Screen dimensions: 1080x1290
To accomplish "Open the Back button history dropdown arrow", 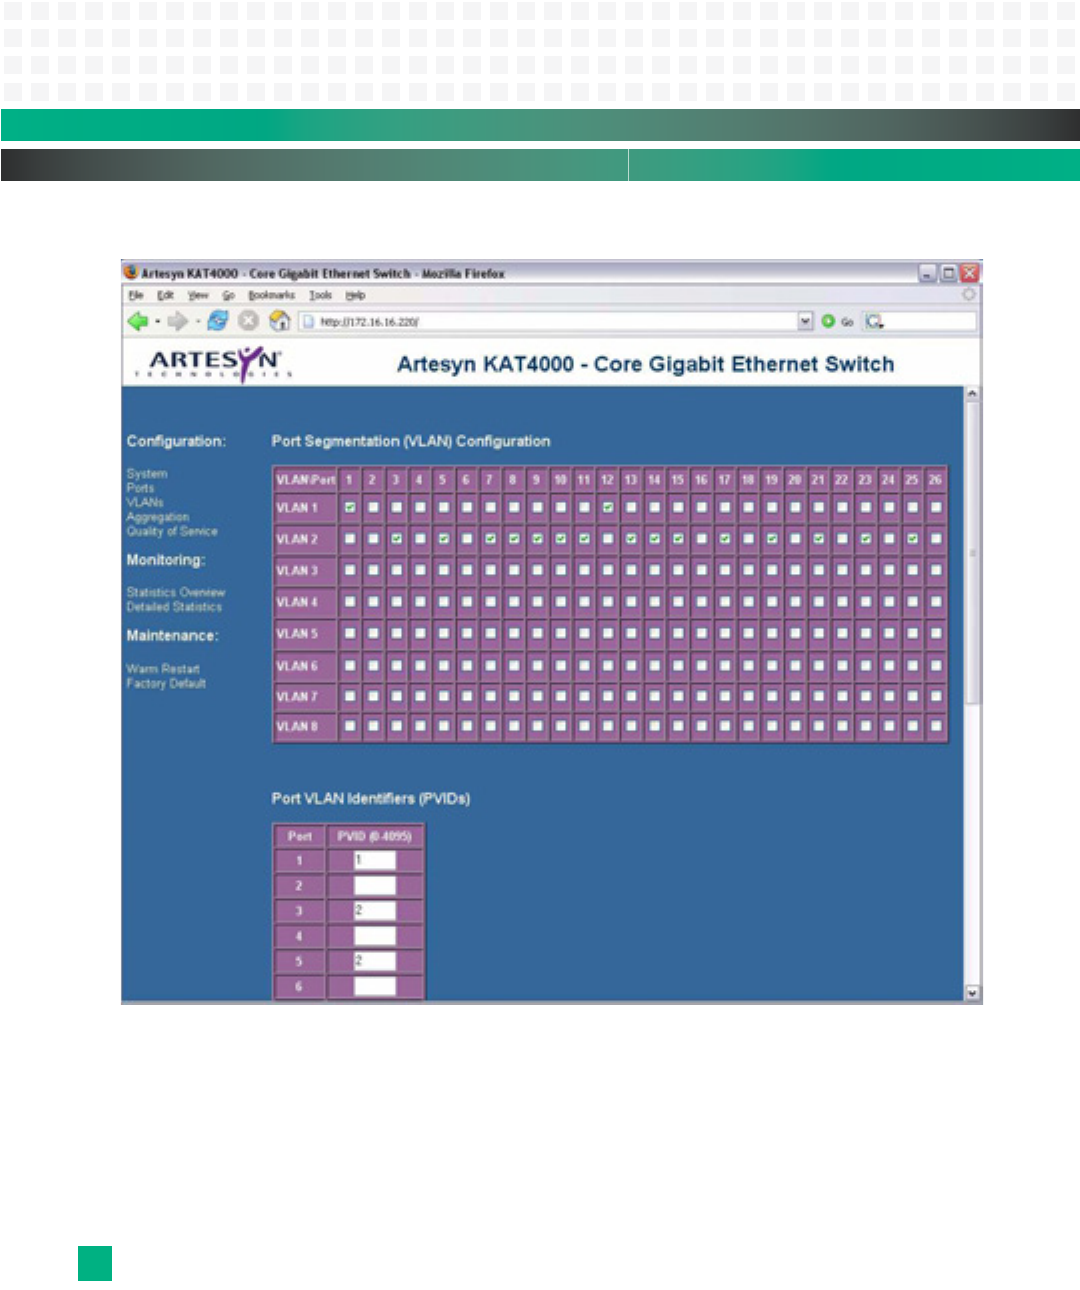I will click(x=157, y=321).
